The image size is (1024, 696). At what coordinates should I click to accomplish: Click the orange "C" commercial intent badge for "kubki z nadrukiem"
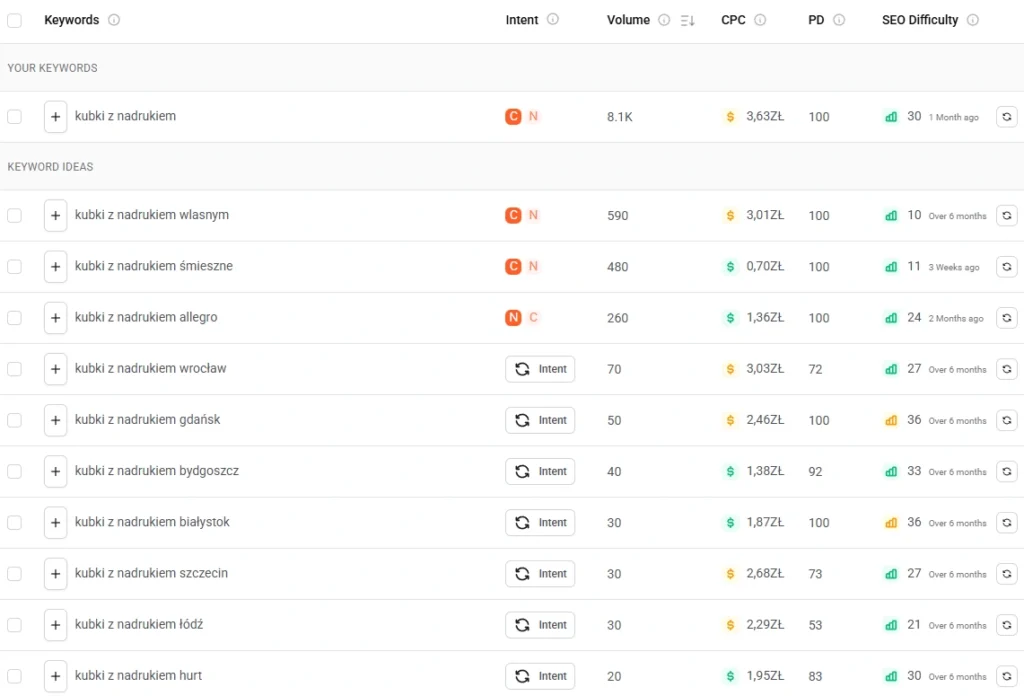[x=511, y=116]
